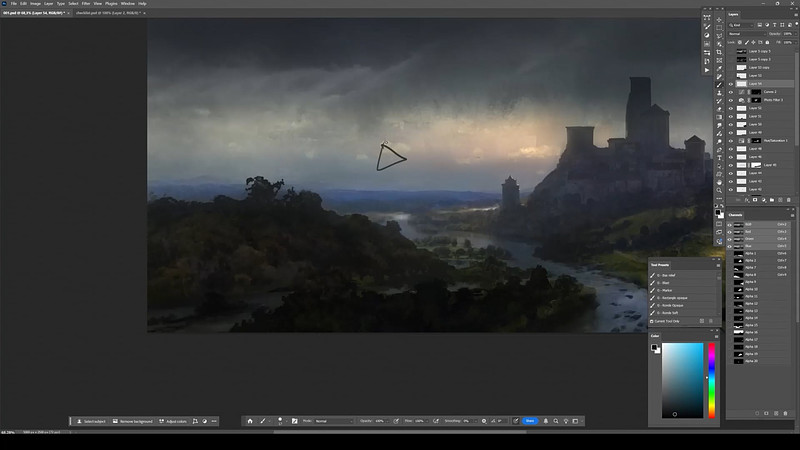Select the Alpha 1 channel thumbnail
This screenshot has width=800, height=450.
[738, 253]
